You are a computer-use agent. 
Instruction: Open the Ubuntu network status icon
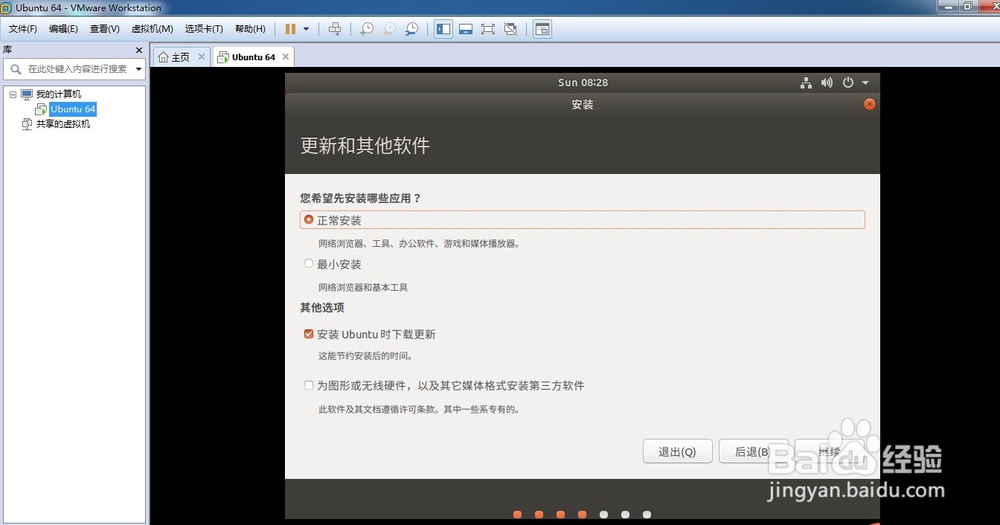(x=806, y=82)
